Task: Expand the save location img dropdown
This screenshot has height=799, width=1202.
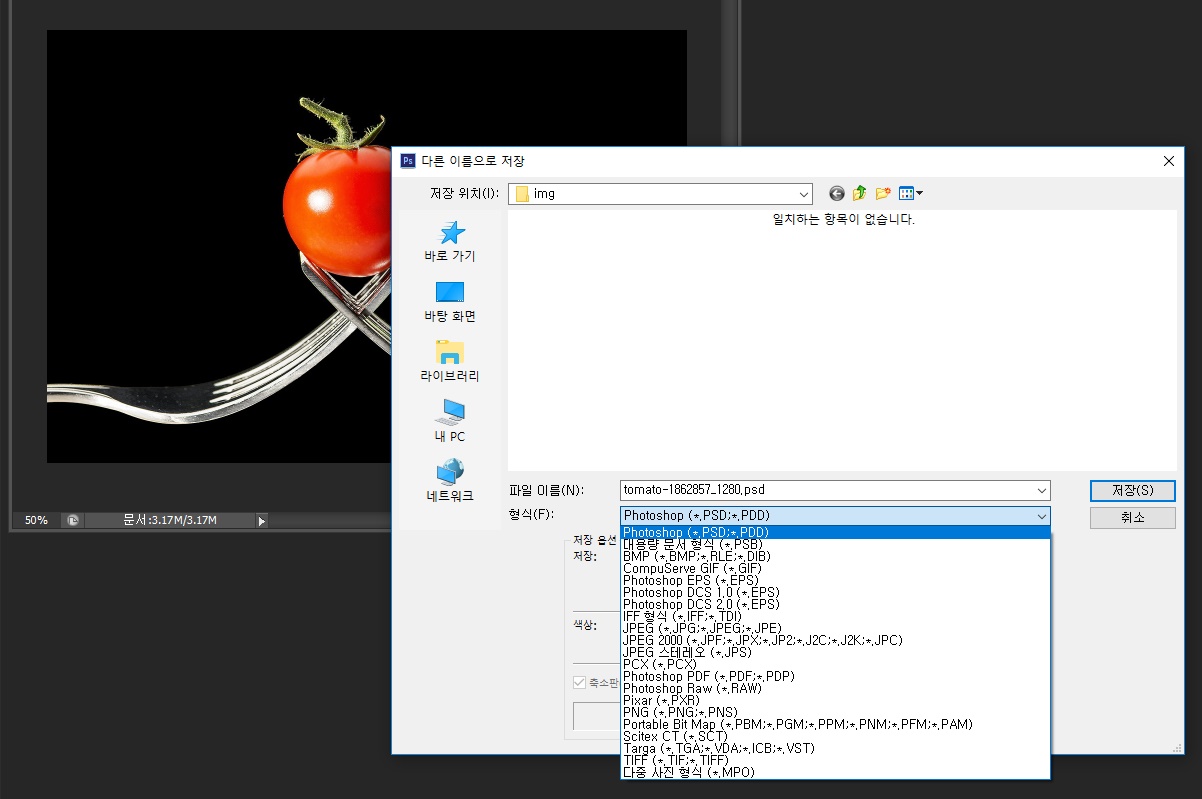Action: coord(804,194)
